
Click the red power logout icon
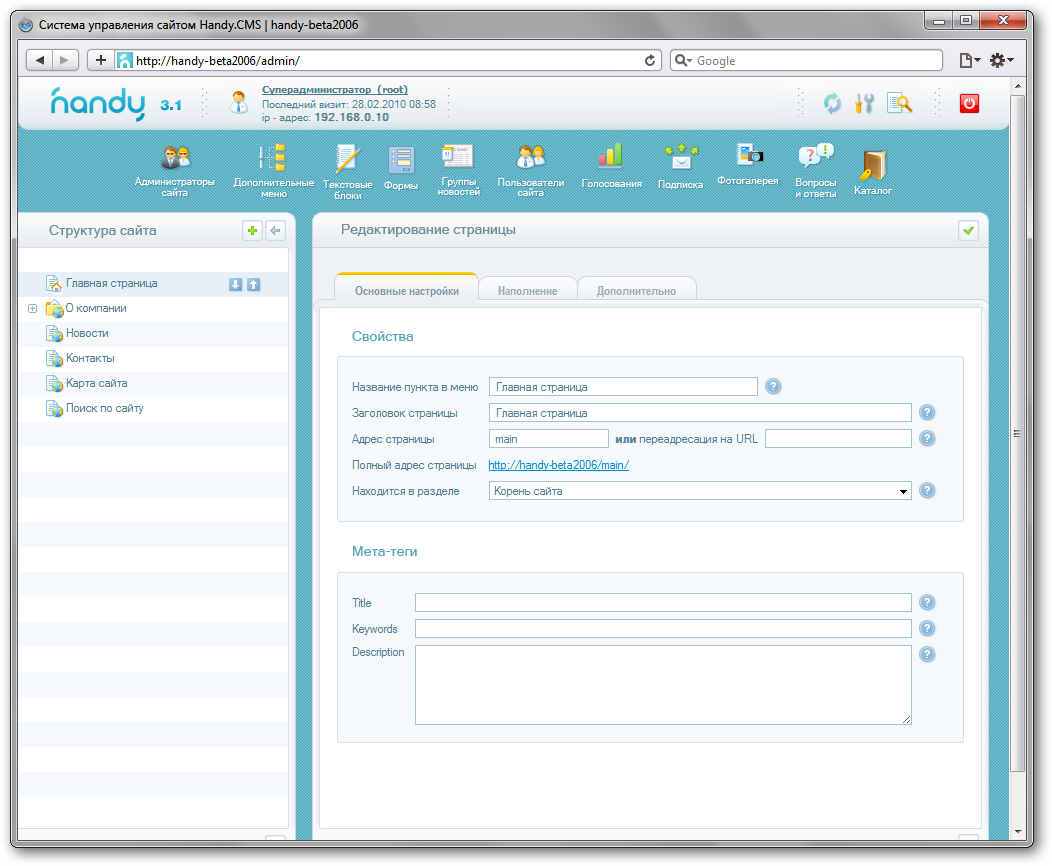(969, 103)
